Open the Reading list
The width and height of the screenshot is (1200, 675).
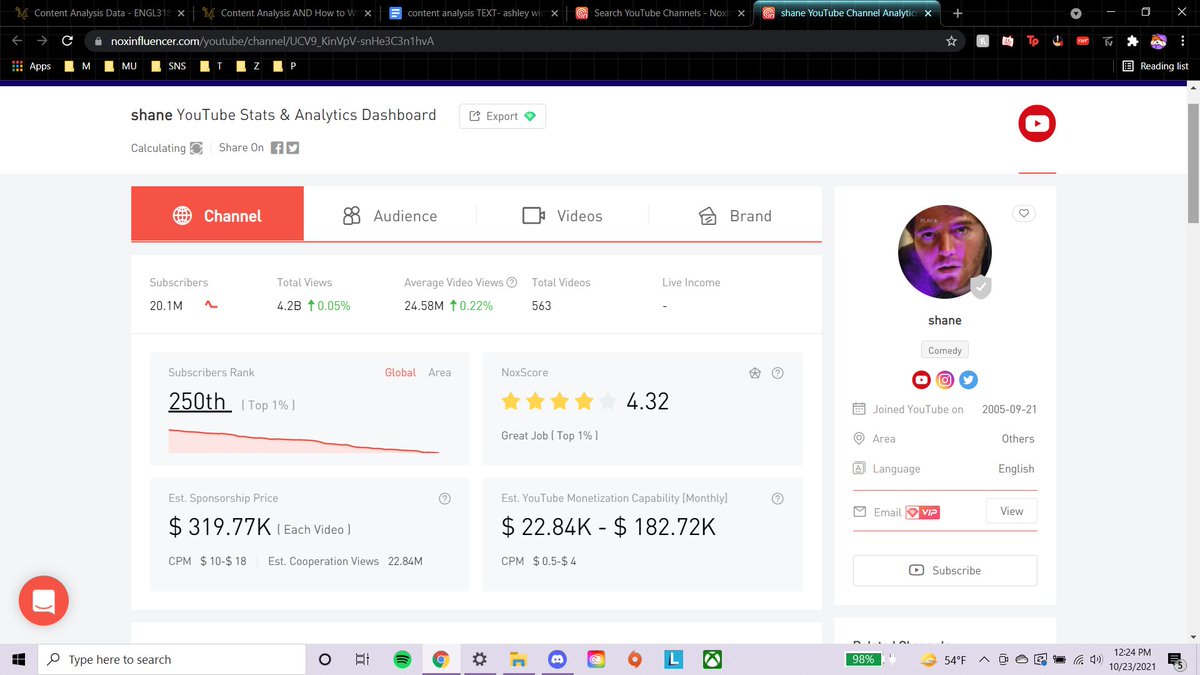point(1155,66)
